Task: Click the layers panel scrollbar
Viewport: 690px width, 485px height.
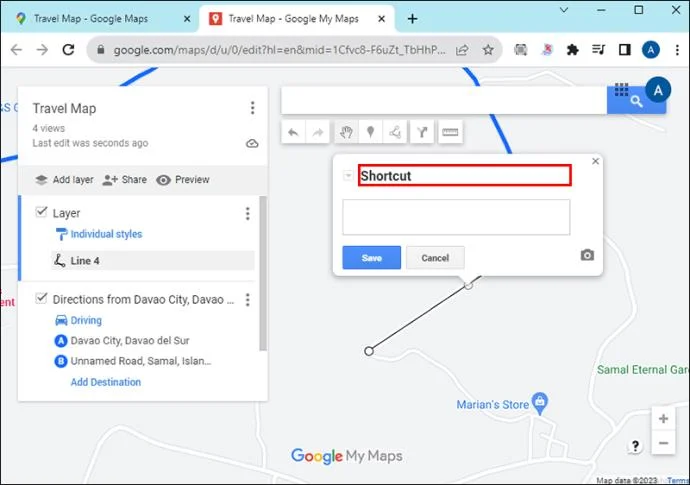Action: click(263, 273)
